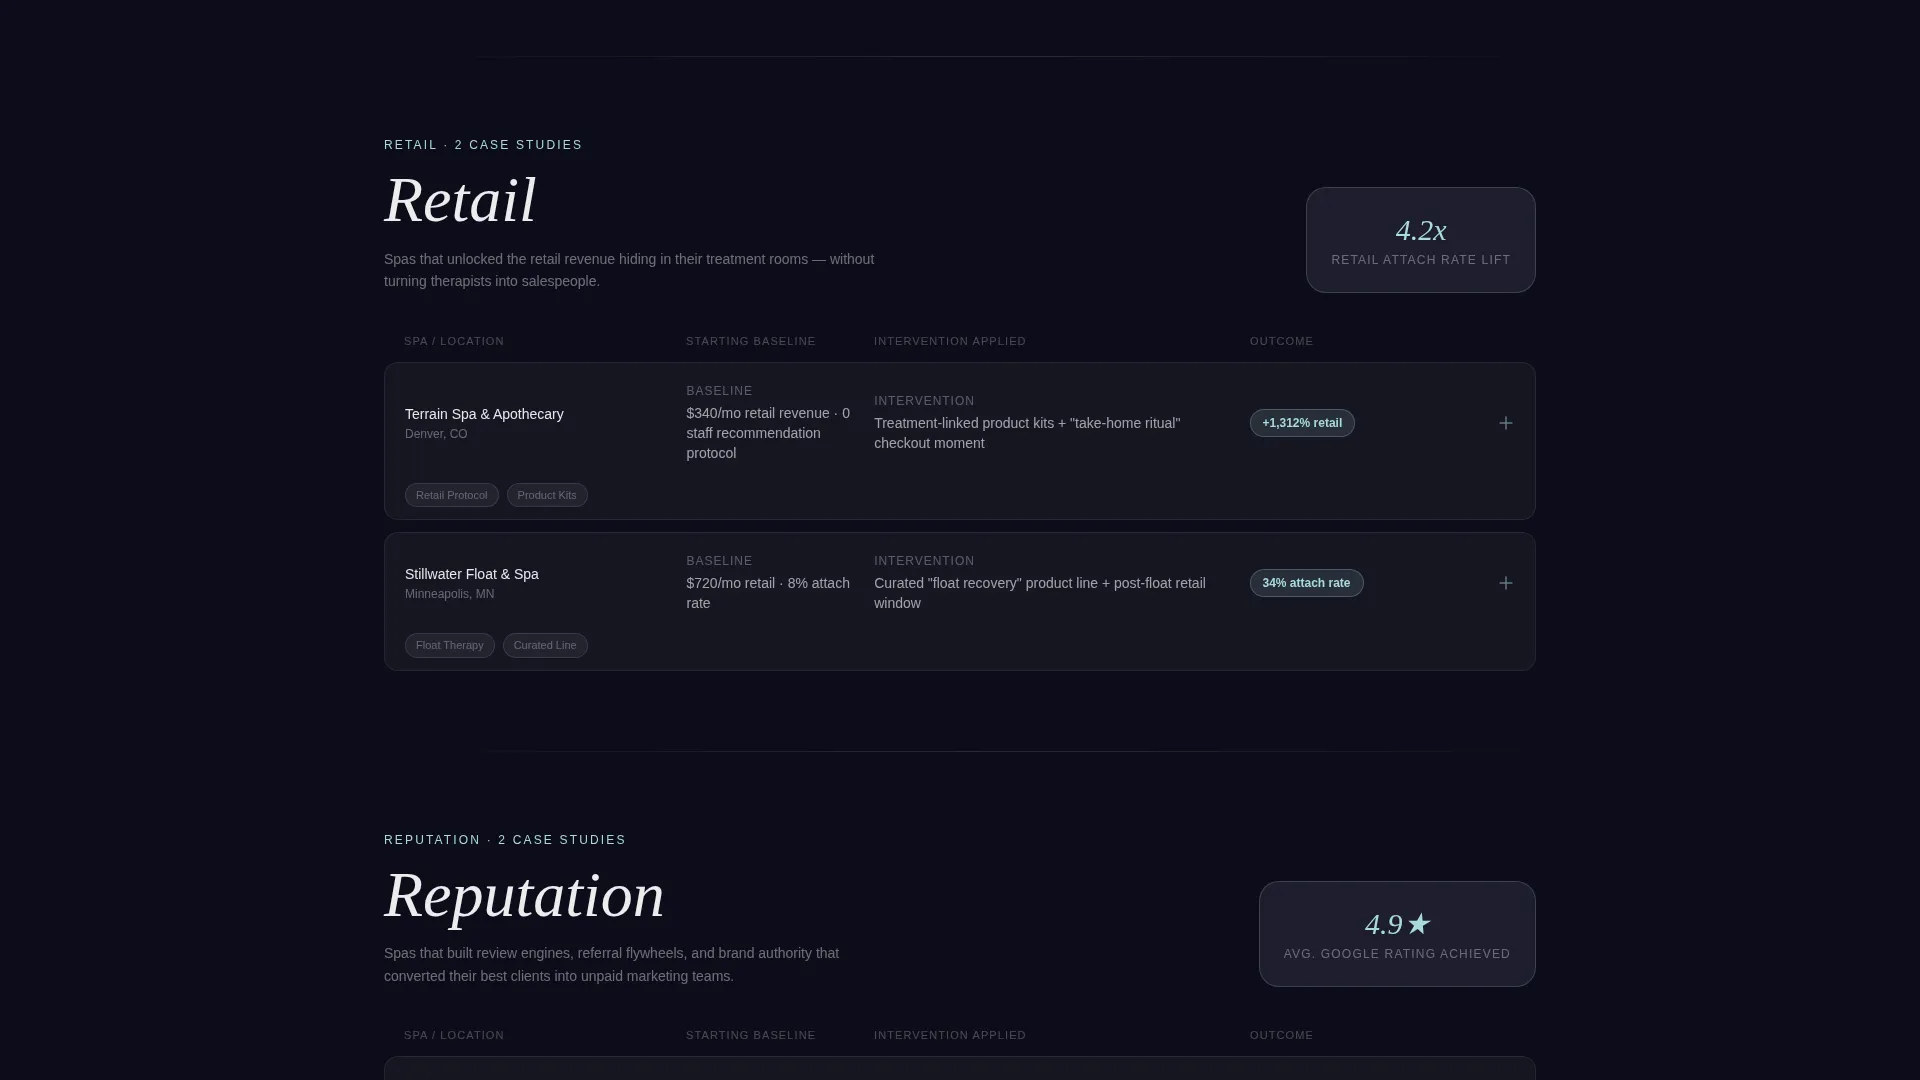This screenshot has width=1920, height=1080.
Task: Click Reputation table's SPA / LOCATION column header
Action: click(454, 1035)
